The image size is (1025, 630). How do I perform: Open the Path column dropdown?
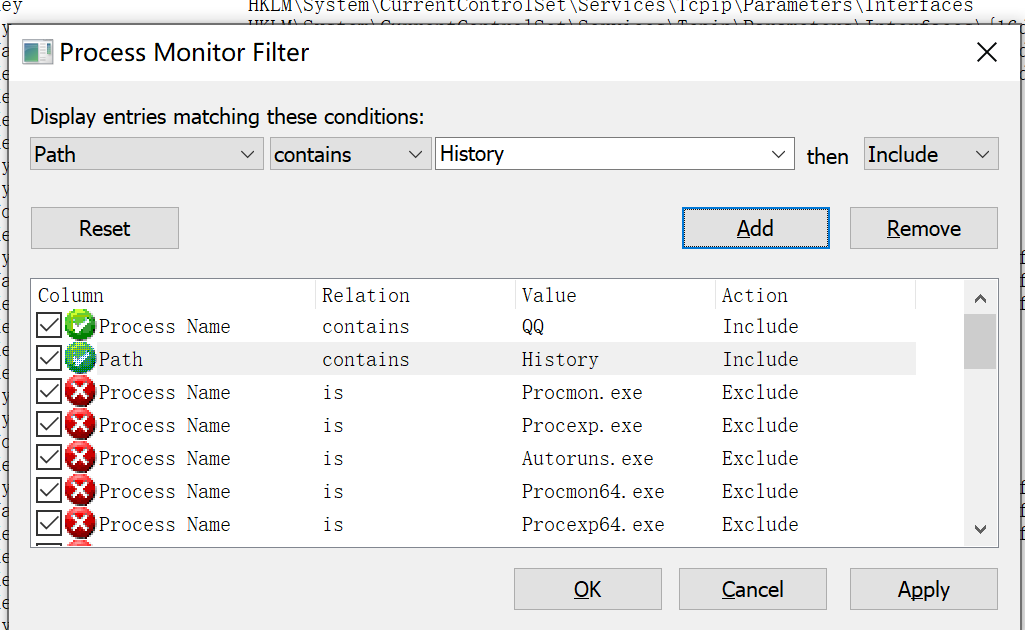tap(146, 154)
